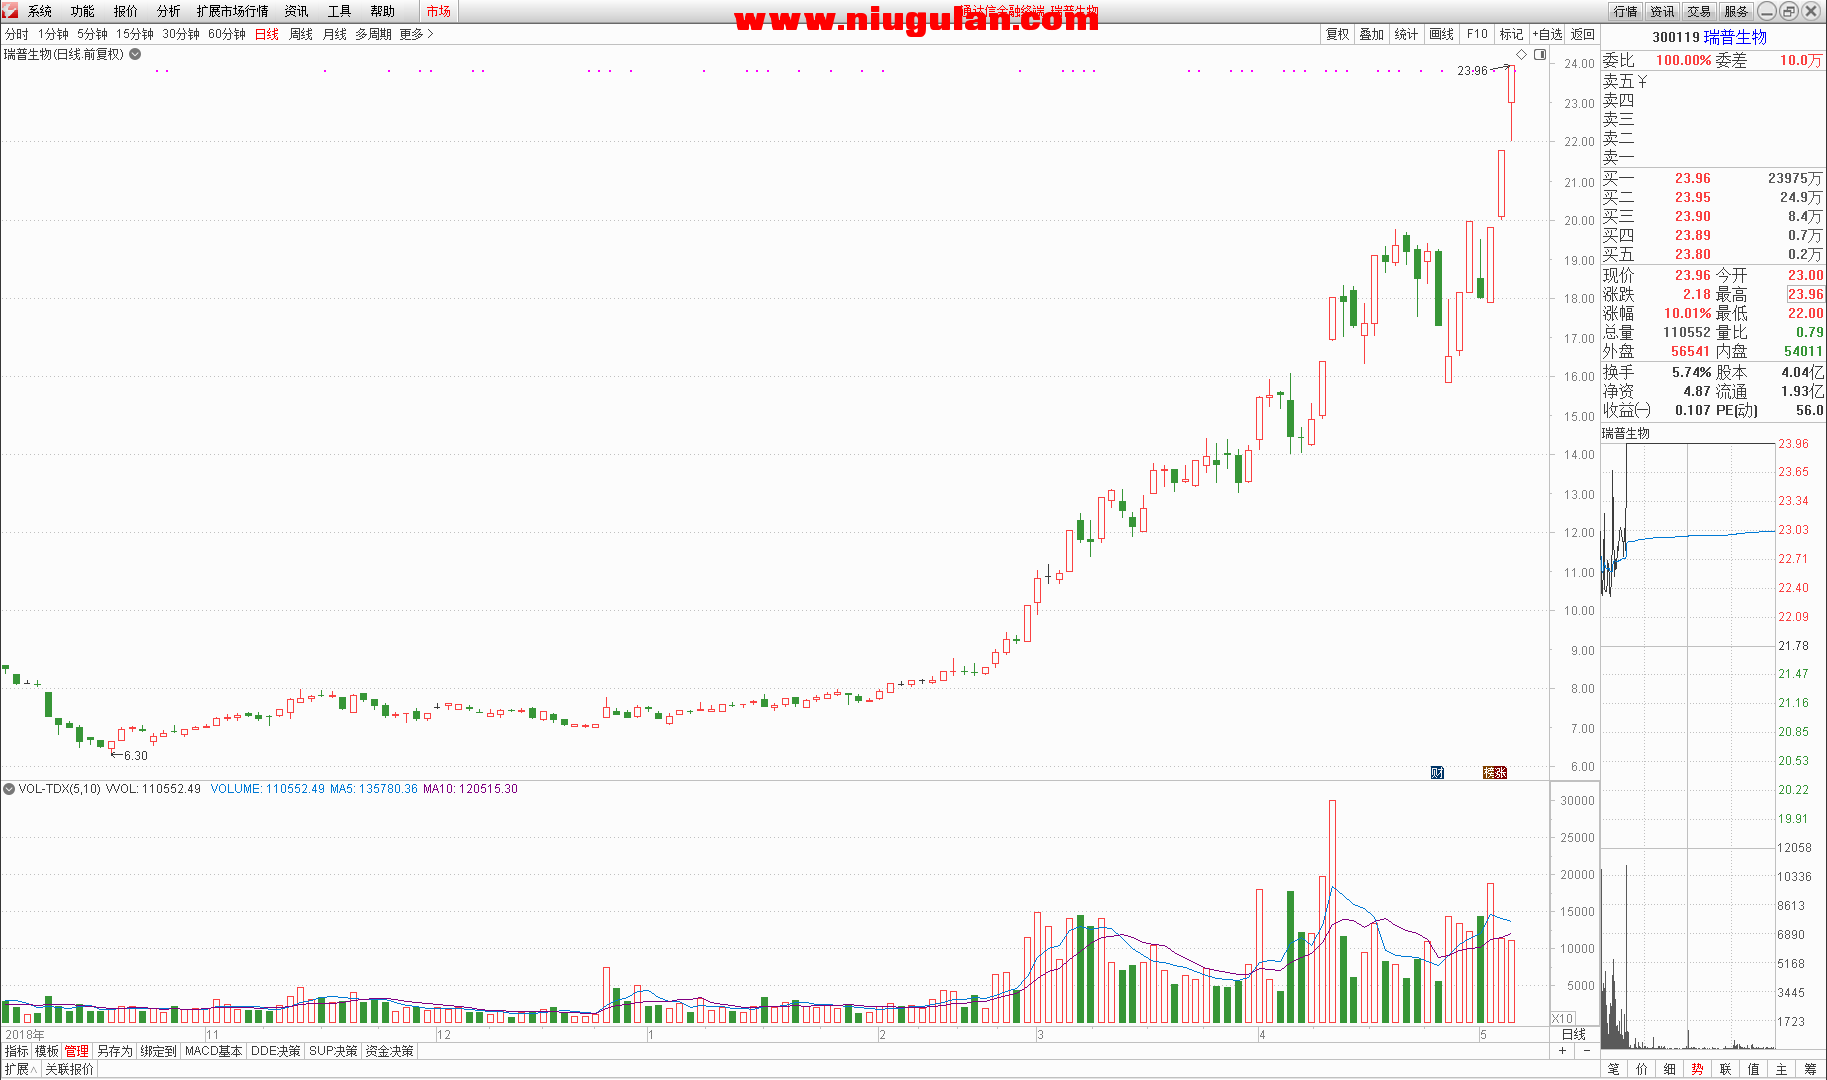Zoom in chart with plus button
This screenshot has width=1827, height=1080.
coord(1562,1051)
